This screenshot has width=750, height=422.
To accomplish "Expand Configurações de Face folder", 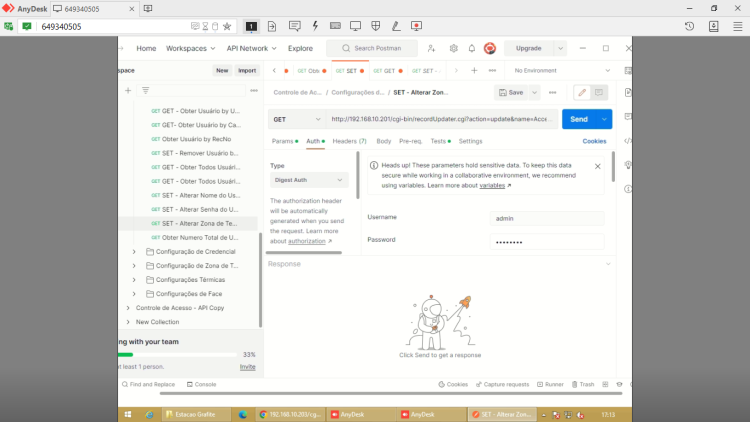I will click(134, 294).
